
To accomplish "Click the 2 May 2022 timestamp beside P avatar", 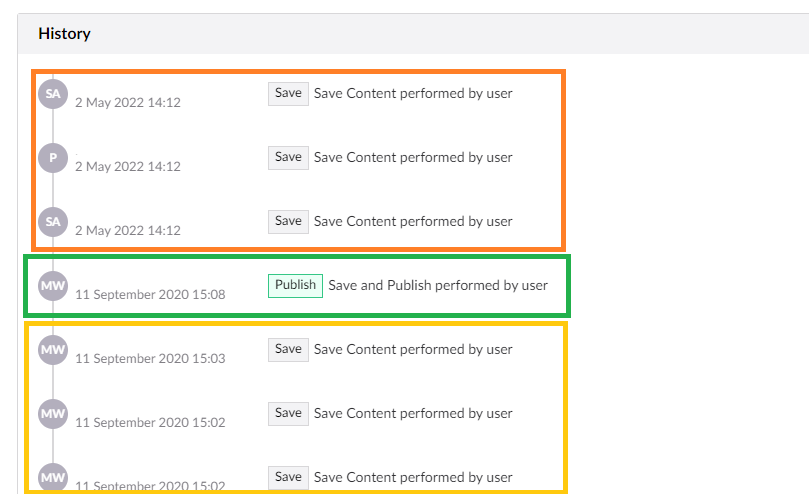I will pos(128,167).
